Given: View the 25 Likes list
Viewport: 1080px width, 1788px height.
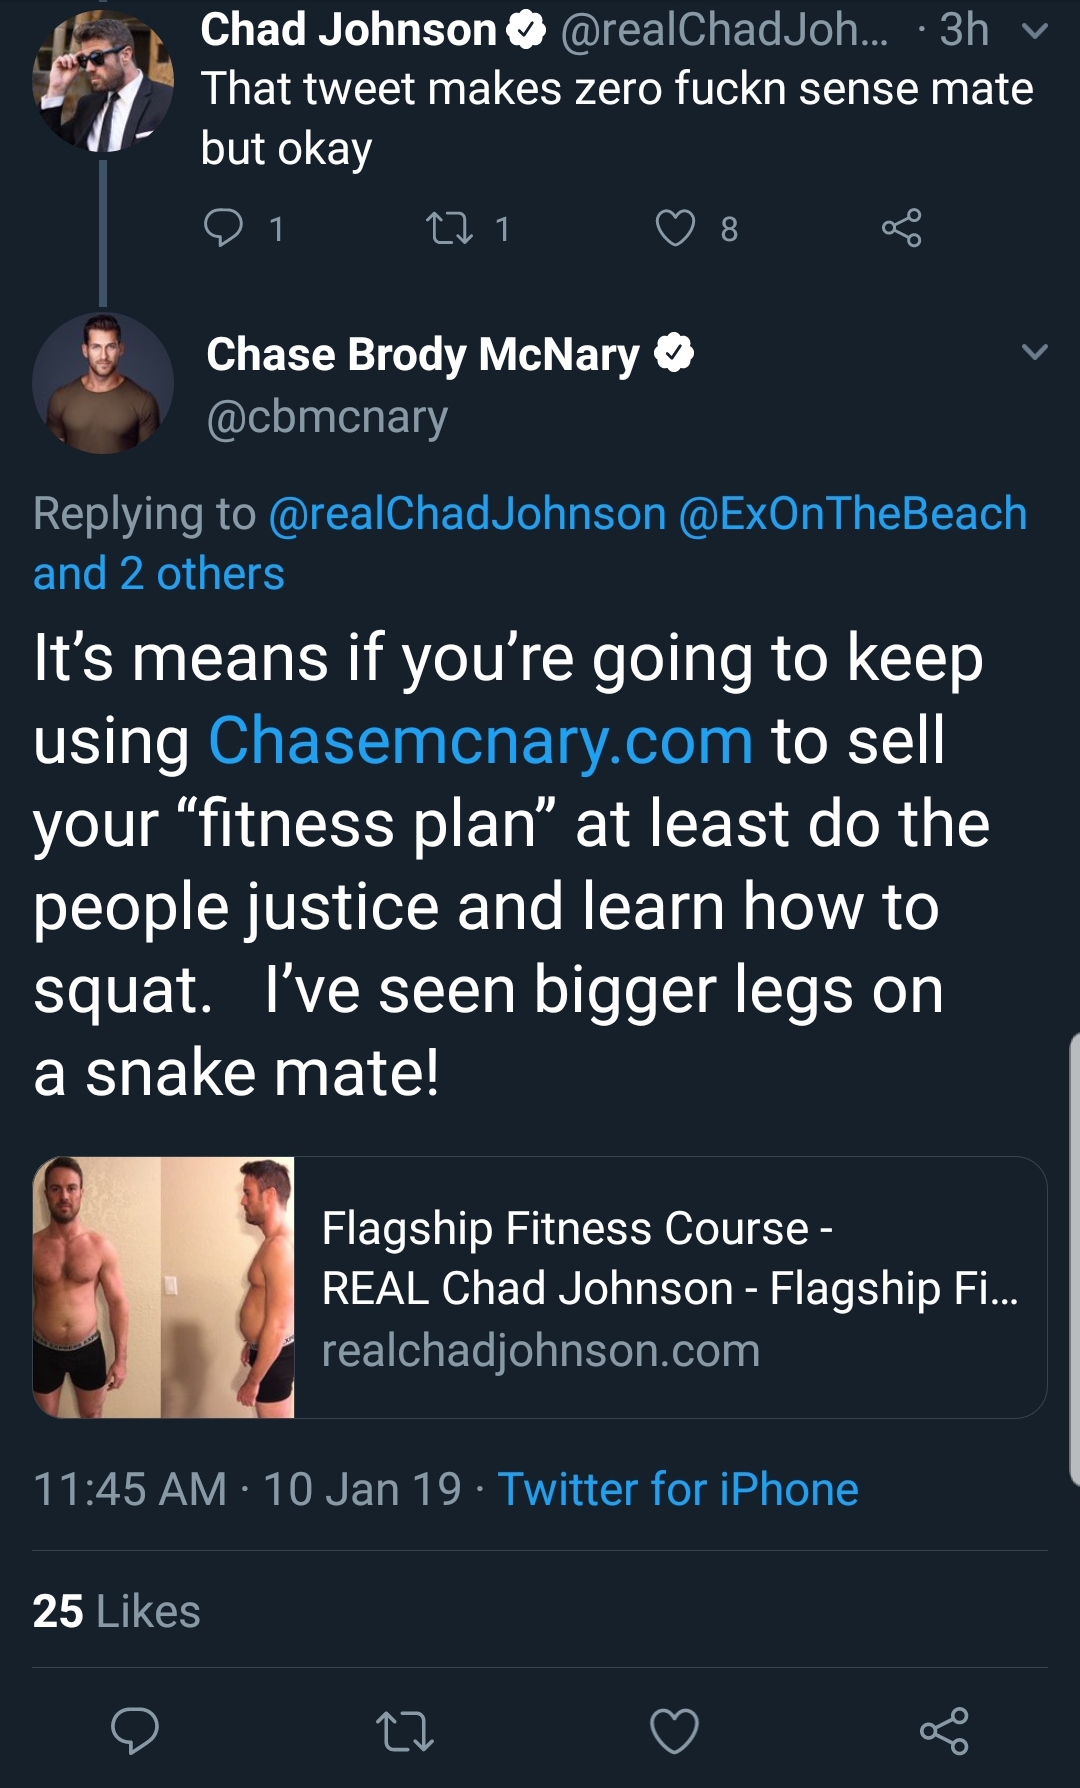Looking at the screenshot, I should 116,1611.
